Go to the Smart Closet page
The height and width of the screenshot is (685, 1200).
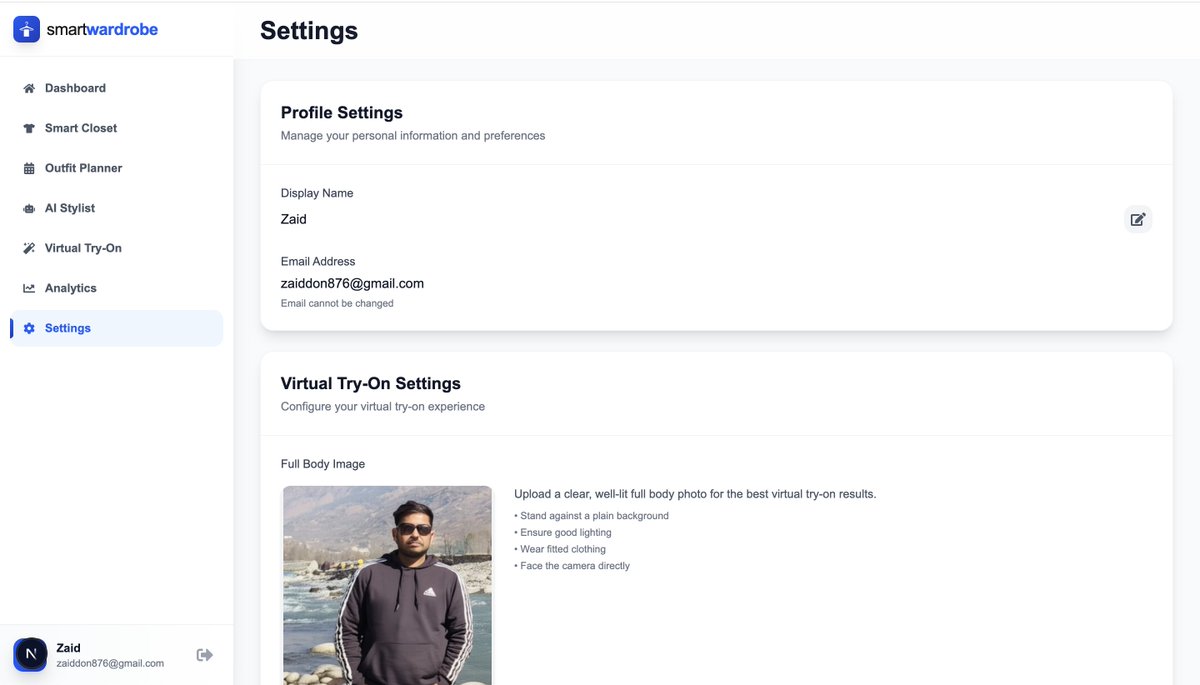(81, 128)
